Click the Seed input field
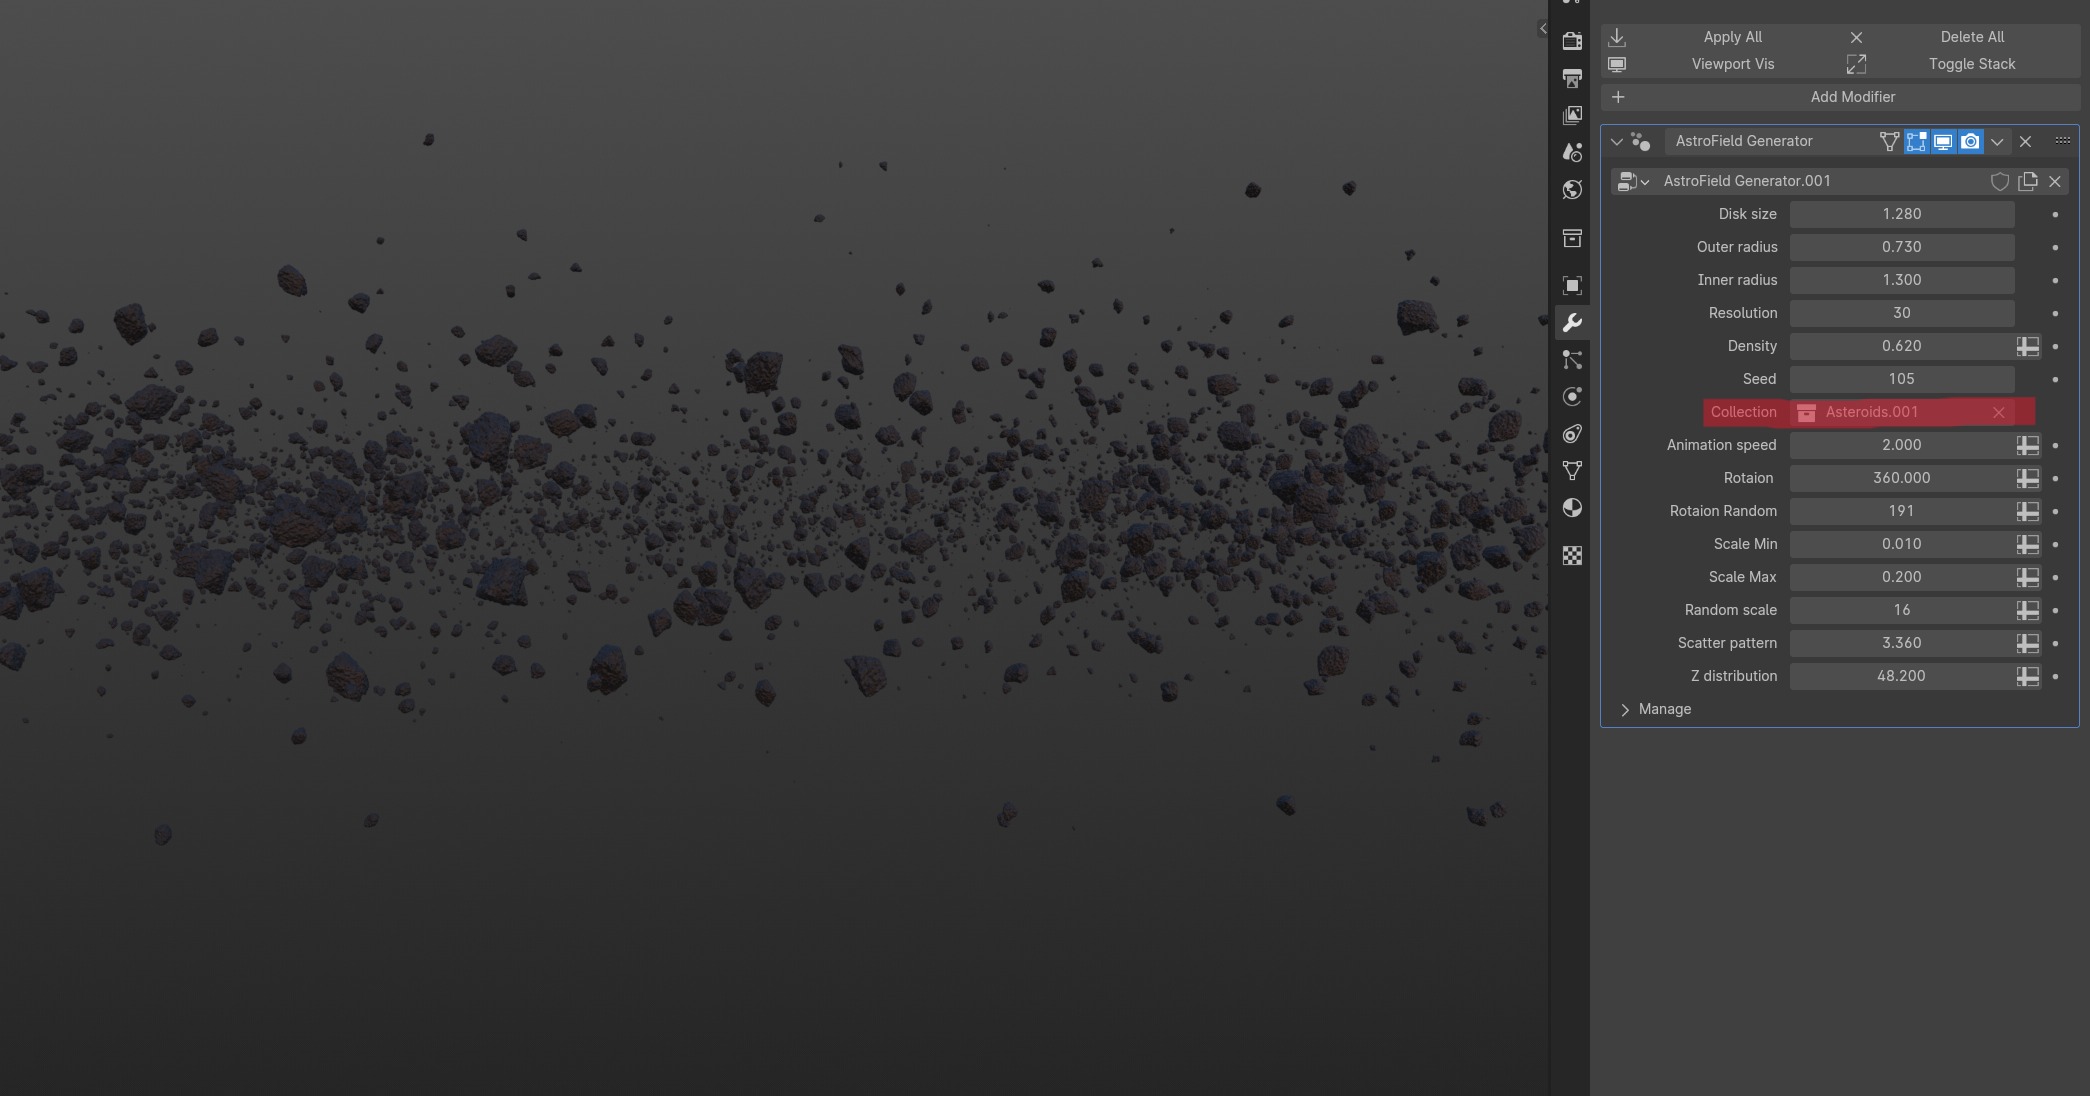Screen dimensions: 2090x1096 click(1900, 379)
